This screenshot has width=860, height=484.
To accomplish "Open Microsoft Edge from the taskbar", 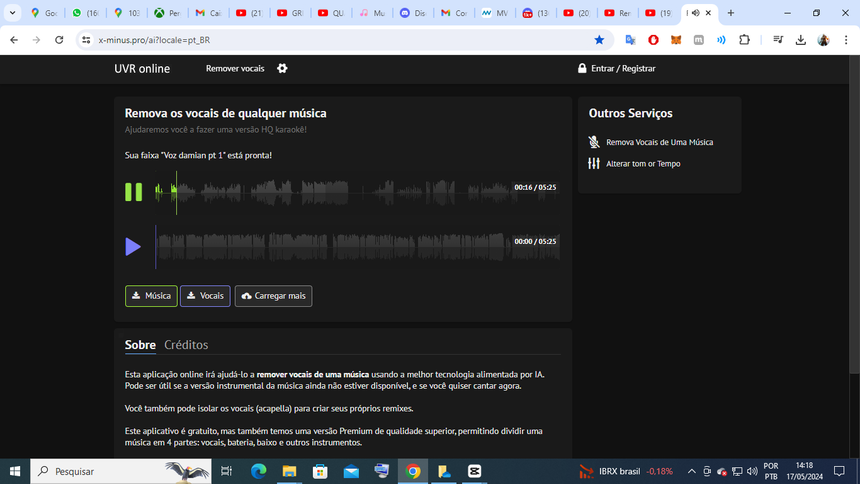I will click(x=258, y=471).
